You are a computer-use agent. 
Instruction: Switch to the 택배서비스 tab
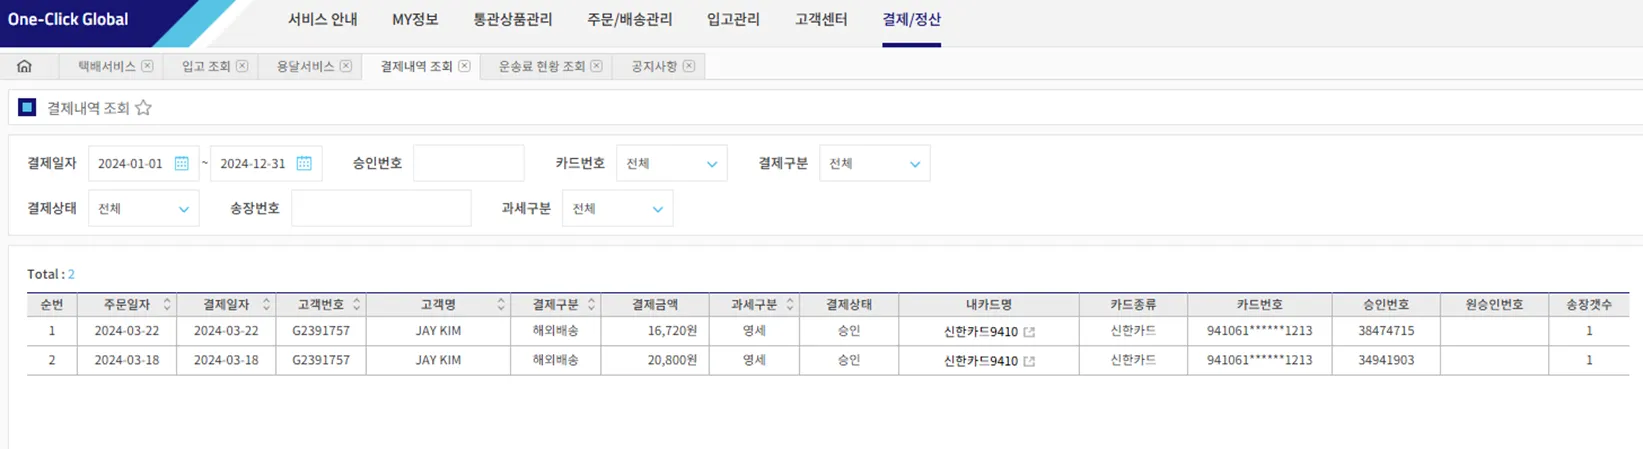106,66
